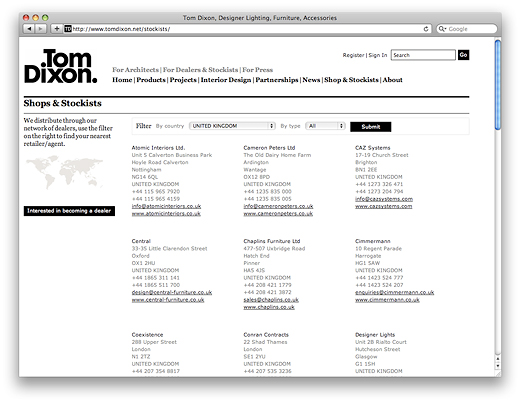Viewport: 520px width, 404px height.
Task: Click the Conran Contracts heading
Action: (266, 335)
